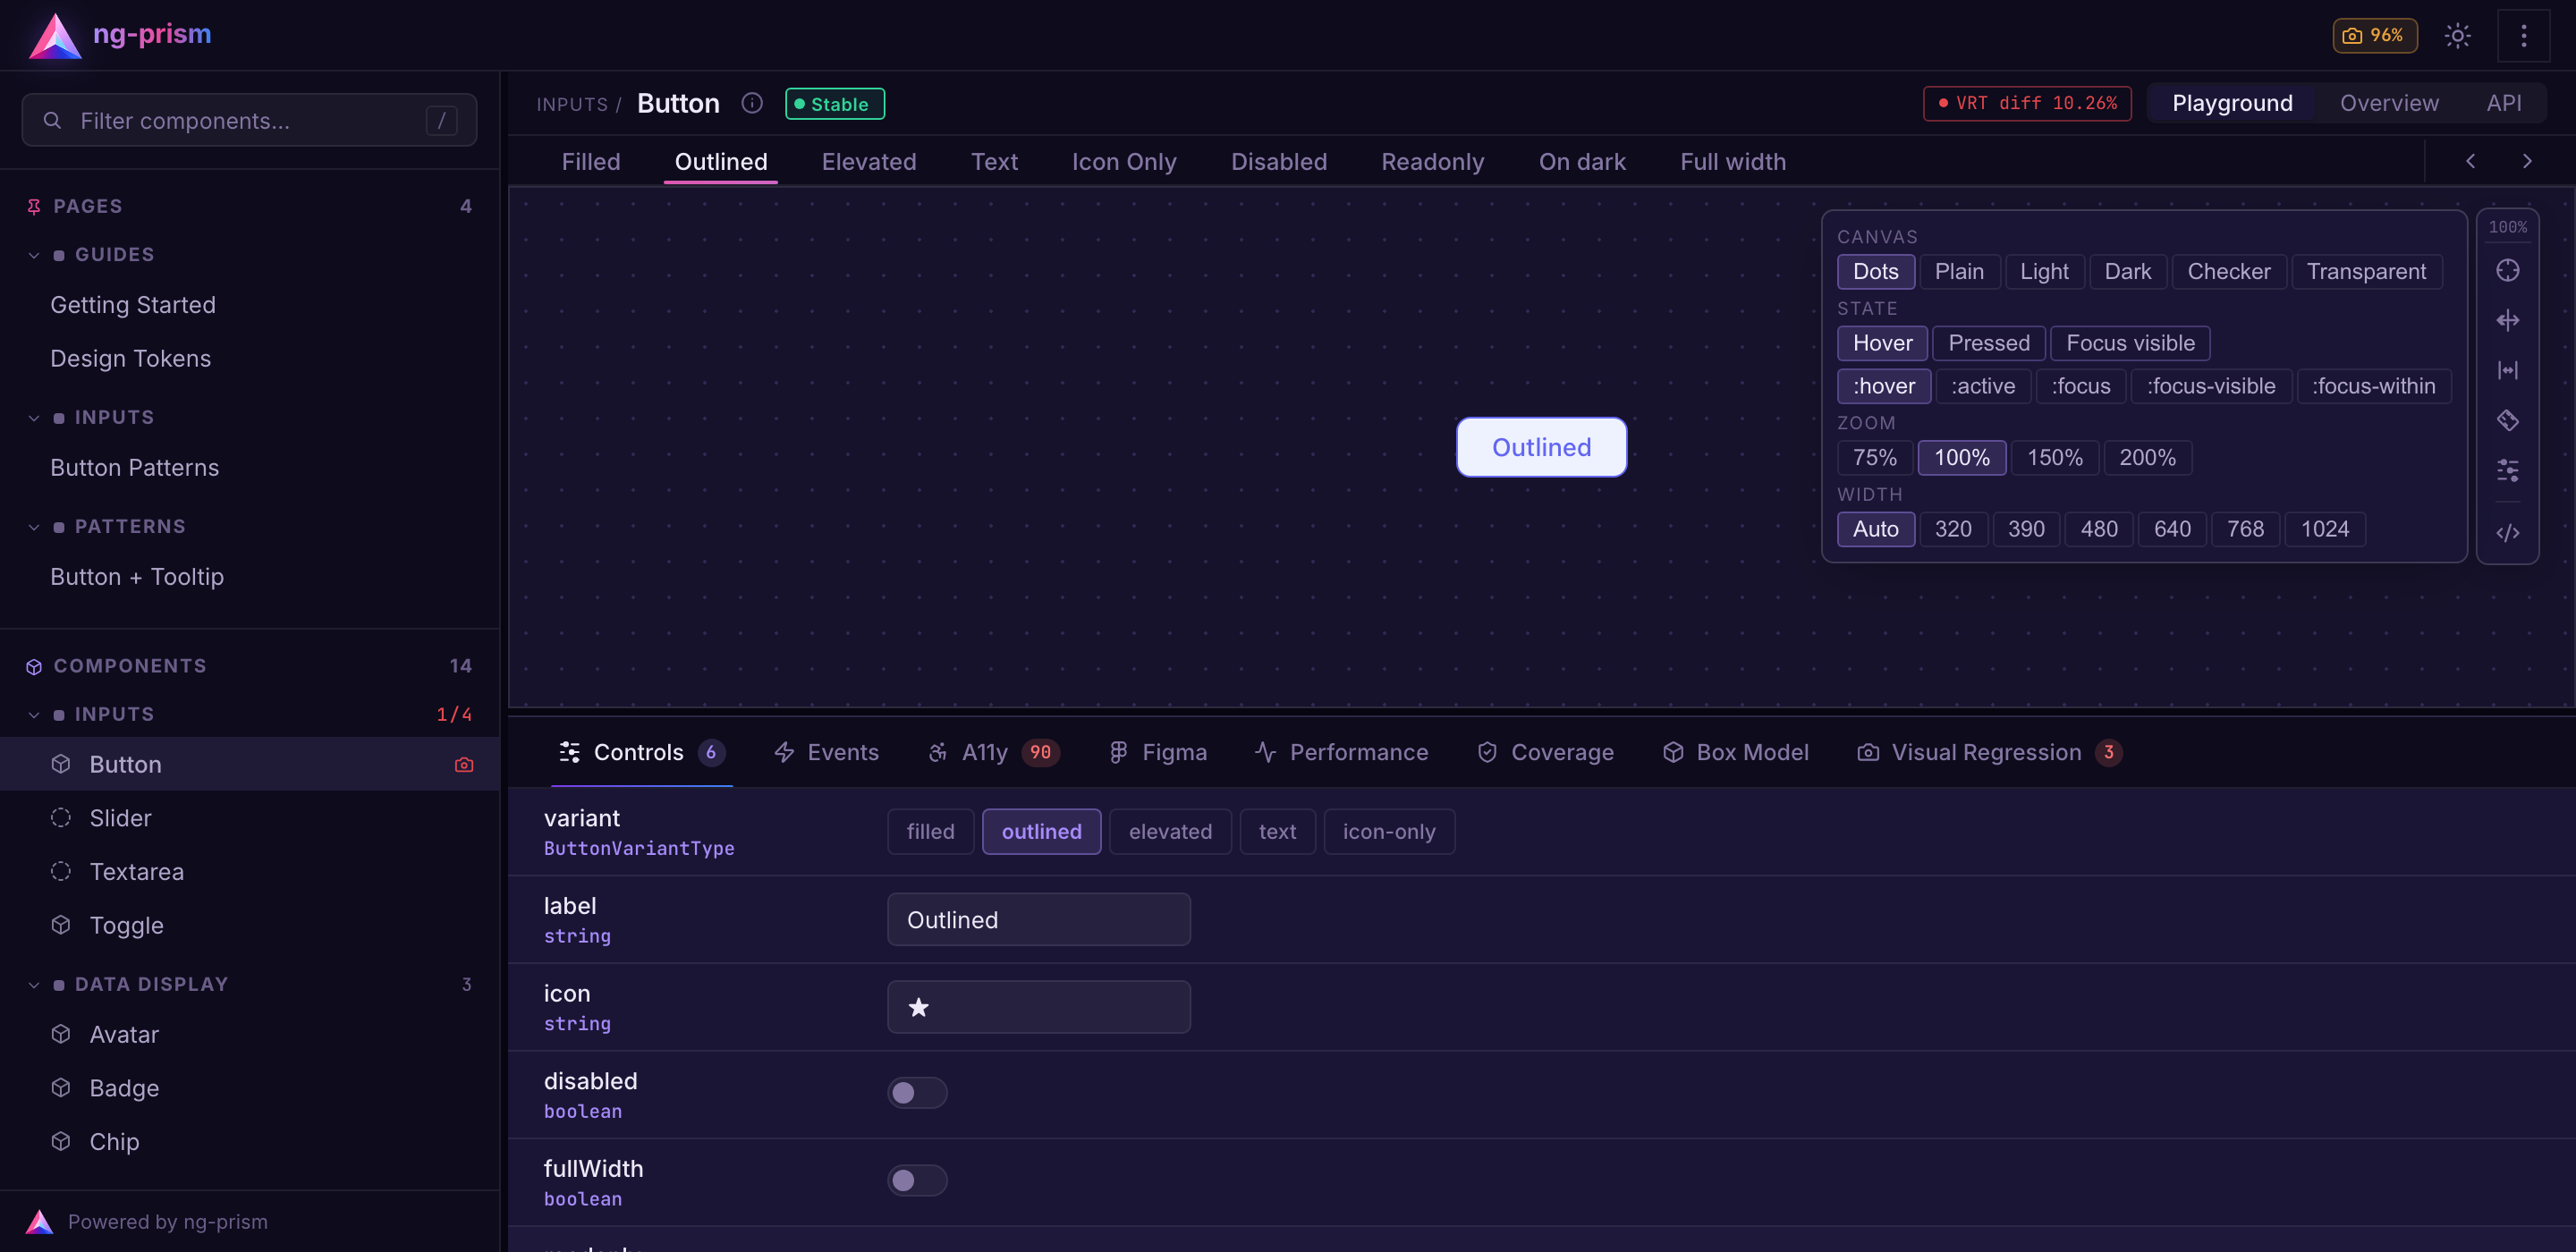Click the VRT diff 10.26% badge
The height and width of the screenshot is (1252, 2576).
pos(2026,103)
